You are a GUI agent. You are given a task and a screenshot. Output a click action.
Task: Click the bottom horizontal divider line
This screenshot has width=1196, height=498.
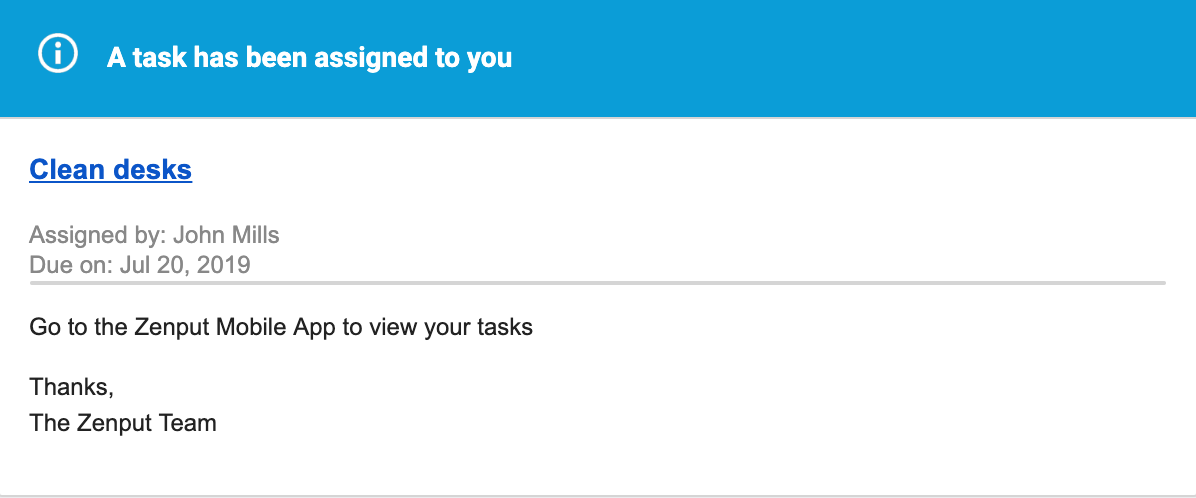(598, 495)
